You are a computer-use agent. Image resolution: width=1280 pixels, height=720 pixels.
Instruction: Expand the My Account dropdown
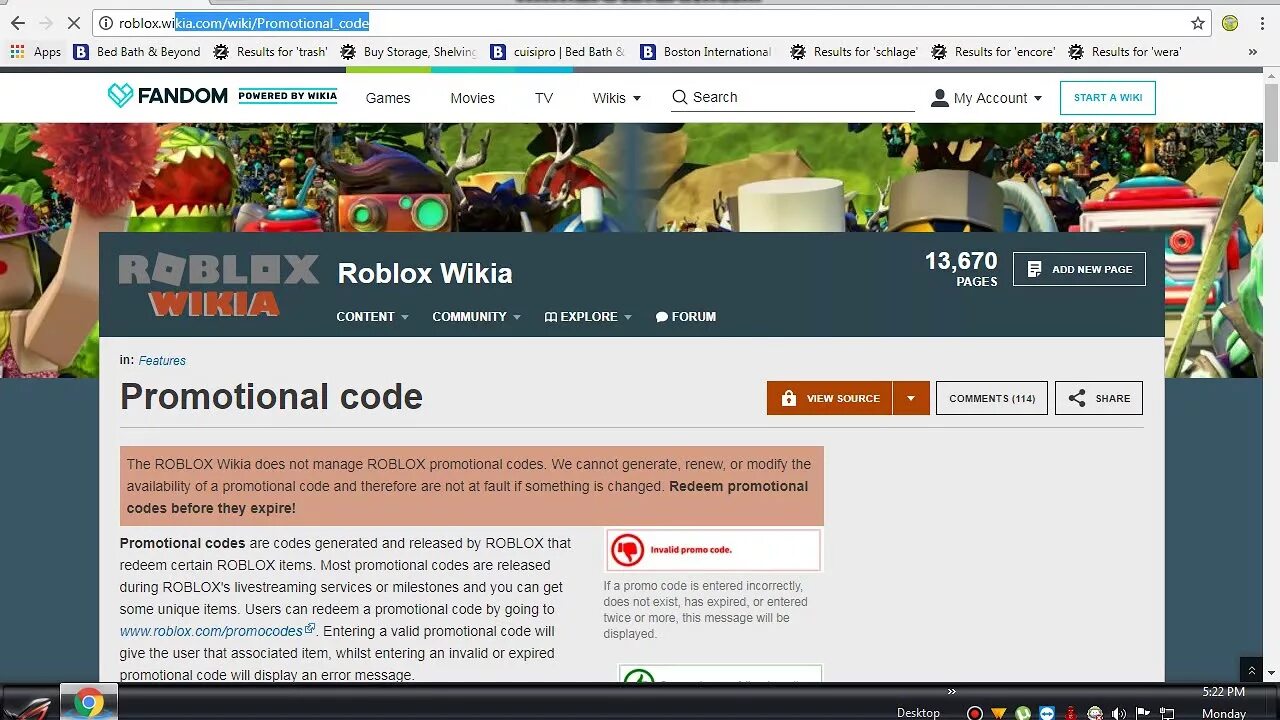point(986,98)
